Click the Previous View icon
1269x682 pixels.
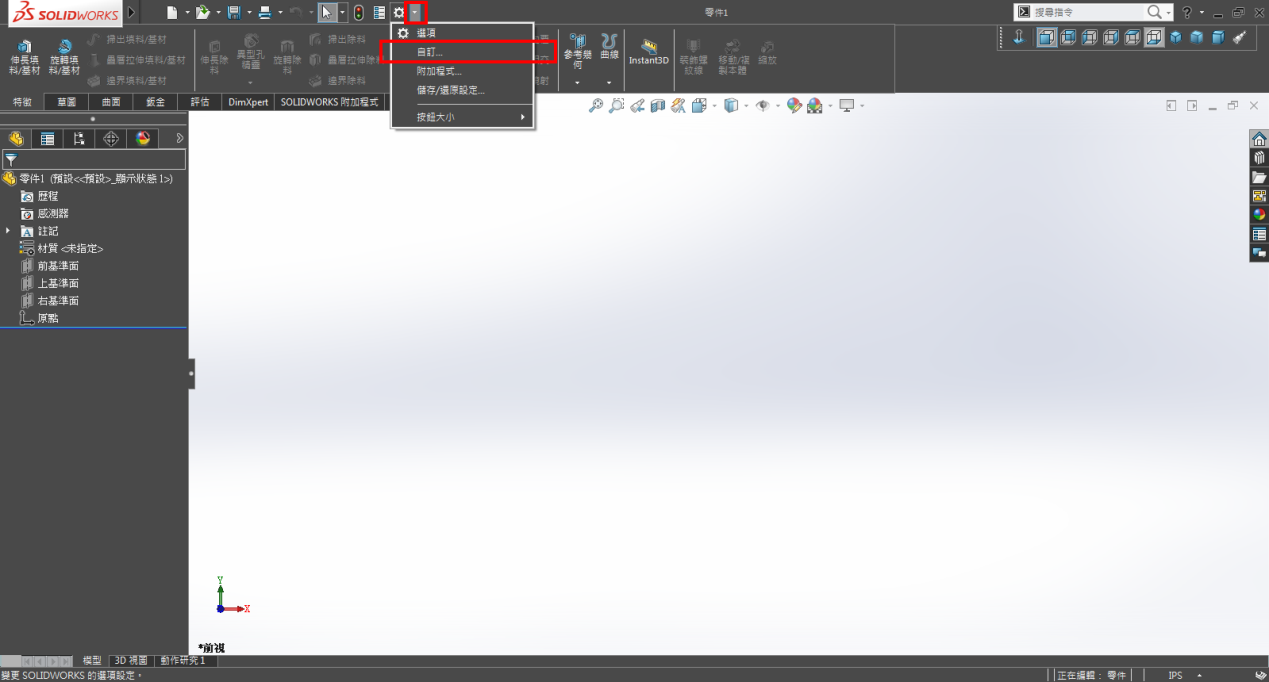pos(637,105)
